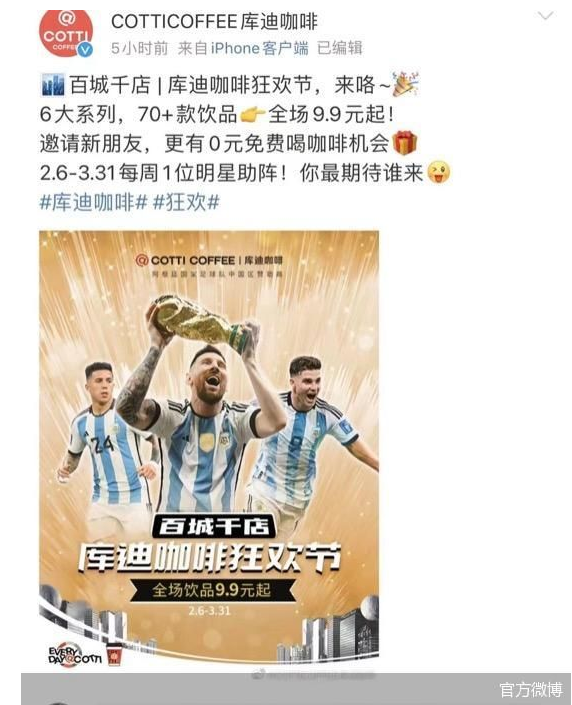
Task: Open the COTTI COFFEE round avatar
Action: [x=66, y=34]
